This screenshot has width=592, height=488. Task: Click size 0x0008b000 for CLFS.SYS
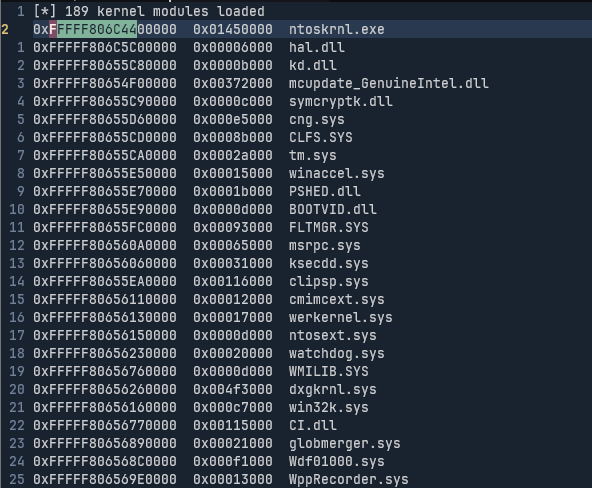point(233,137)
